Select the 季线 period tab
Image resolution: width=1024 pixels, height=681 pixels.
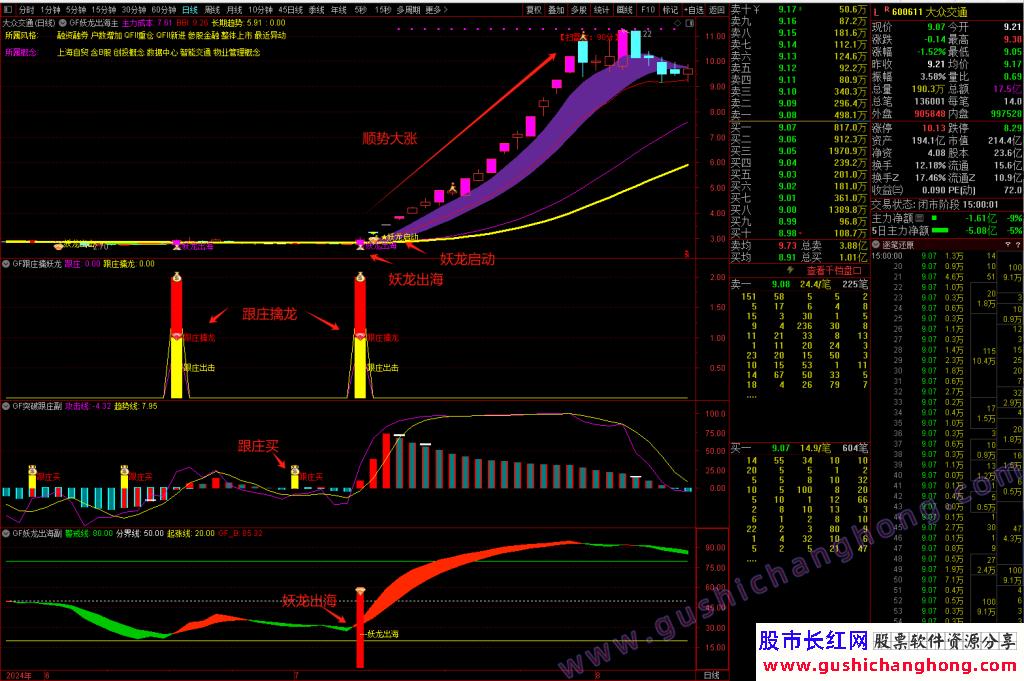pyautogui.click(x=316, y=10)
